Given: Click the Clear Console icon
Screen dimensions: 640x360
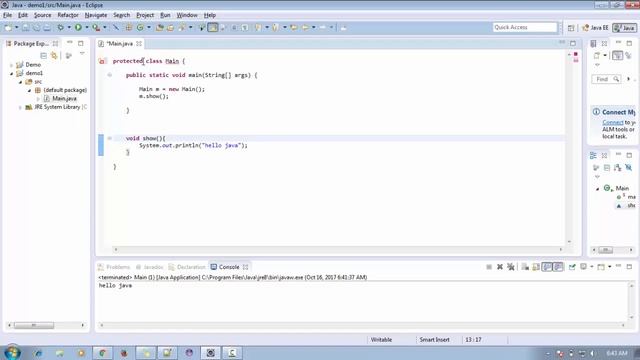Looking at the screenshot, I should point(525,267).
